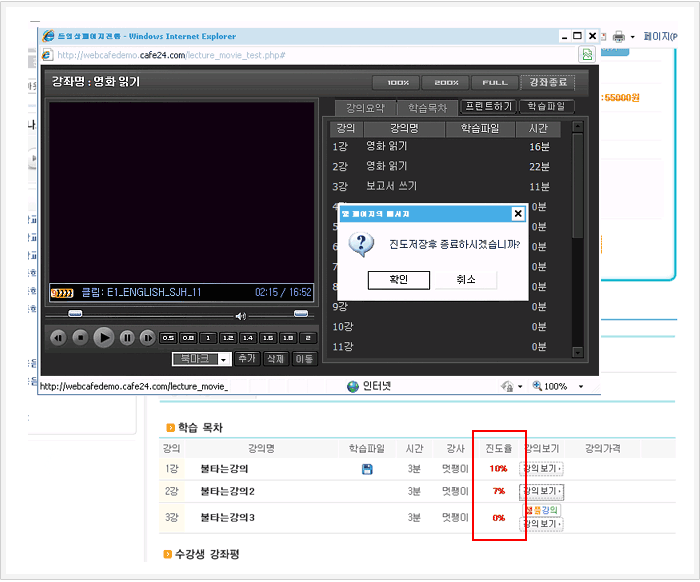Click 강좌종료 to end the lecture
Screen dimensions: 700x582
click(x=548, y=82)
